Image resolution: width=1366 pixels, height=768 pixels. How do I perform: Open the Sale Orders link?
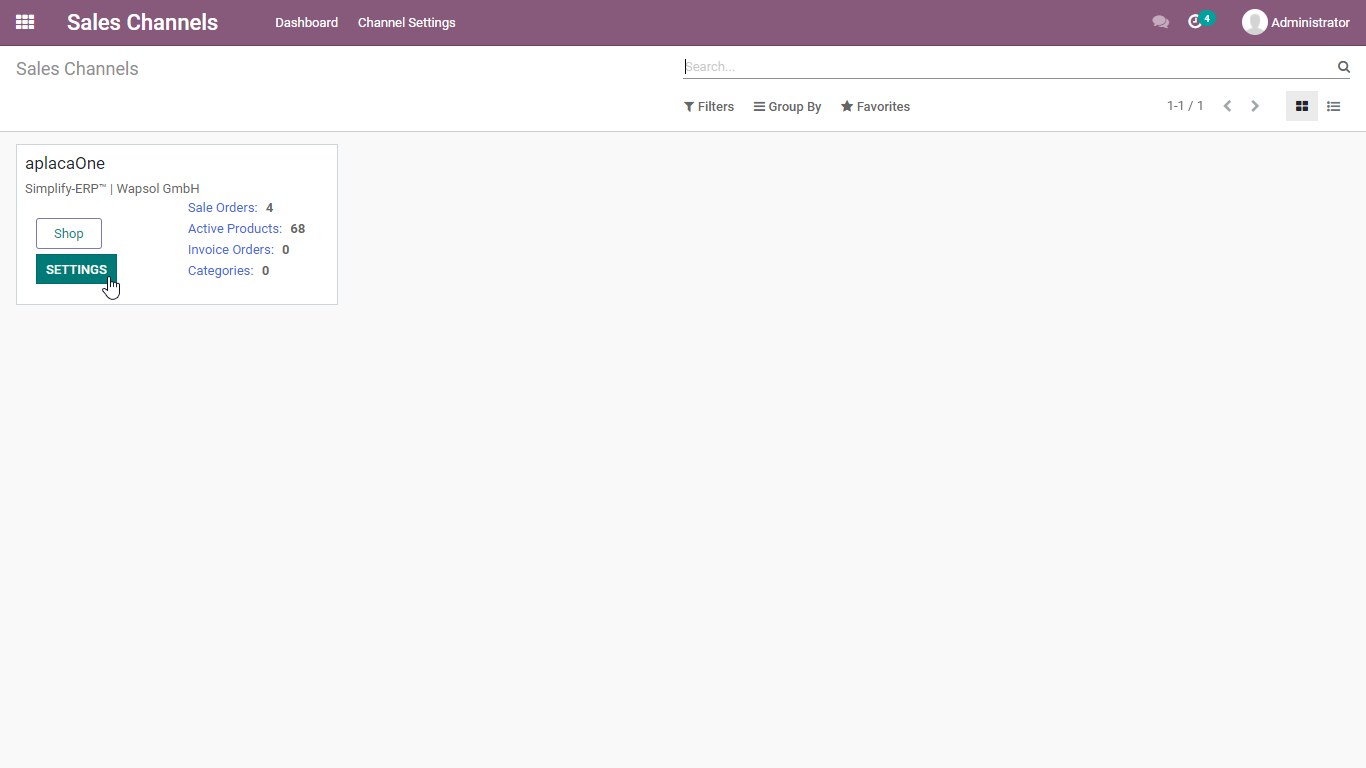tap(223, 208)
